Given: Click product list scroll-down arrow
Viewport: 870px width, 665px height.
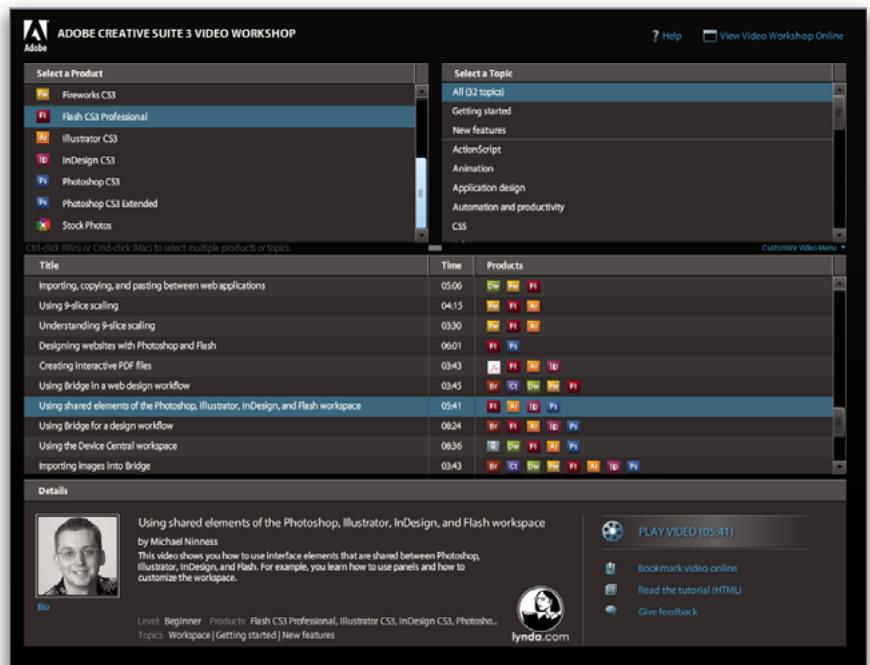Looking at the screenshot, I should click(x=422, y=235).
